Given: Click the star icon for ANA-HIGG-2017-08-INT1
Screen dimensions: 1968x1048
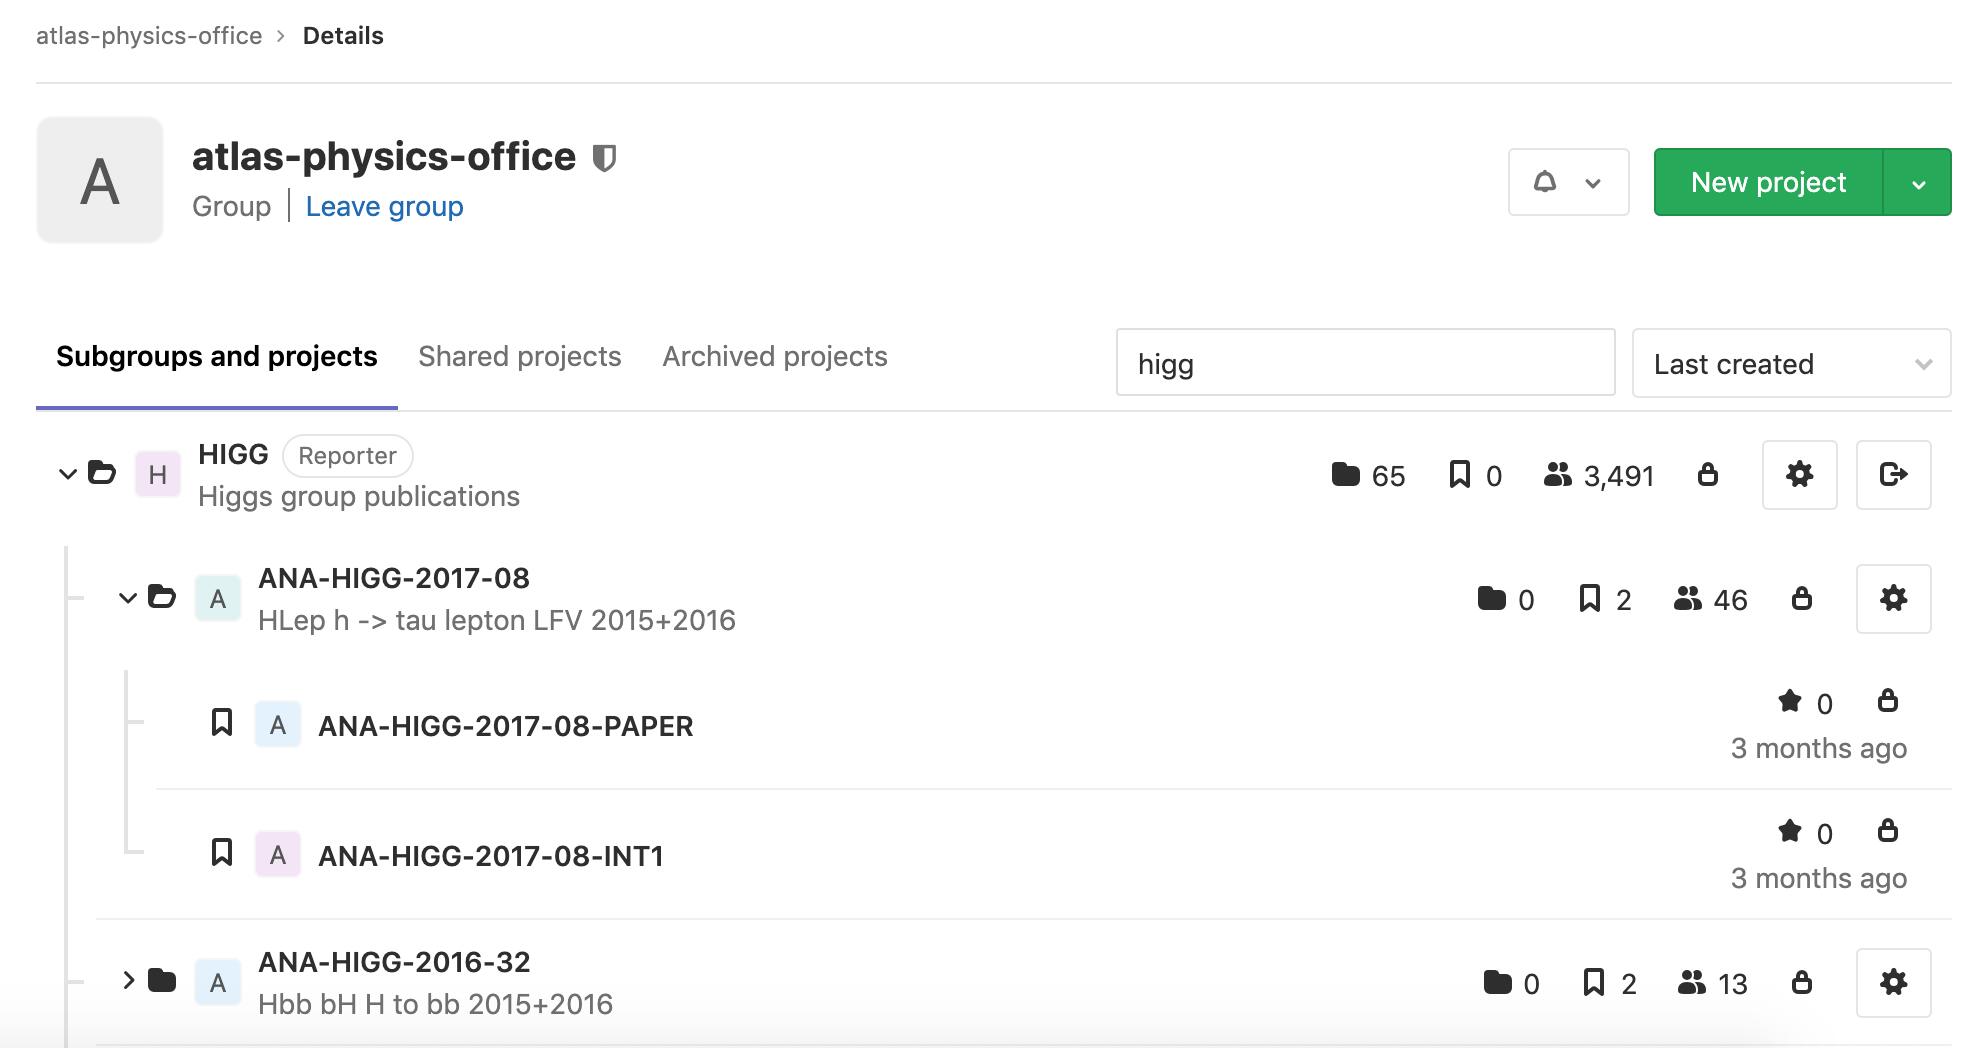Looking at the screenshot, I should pos(1790,831).
